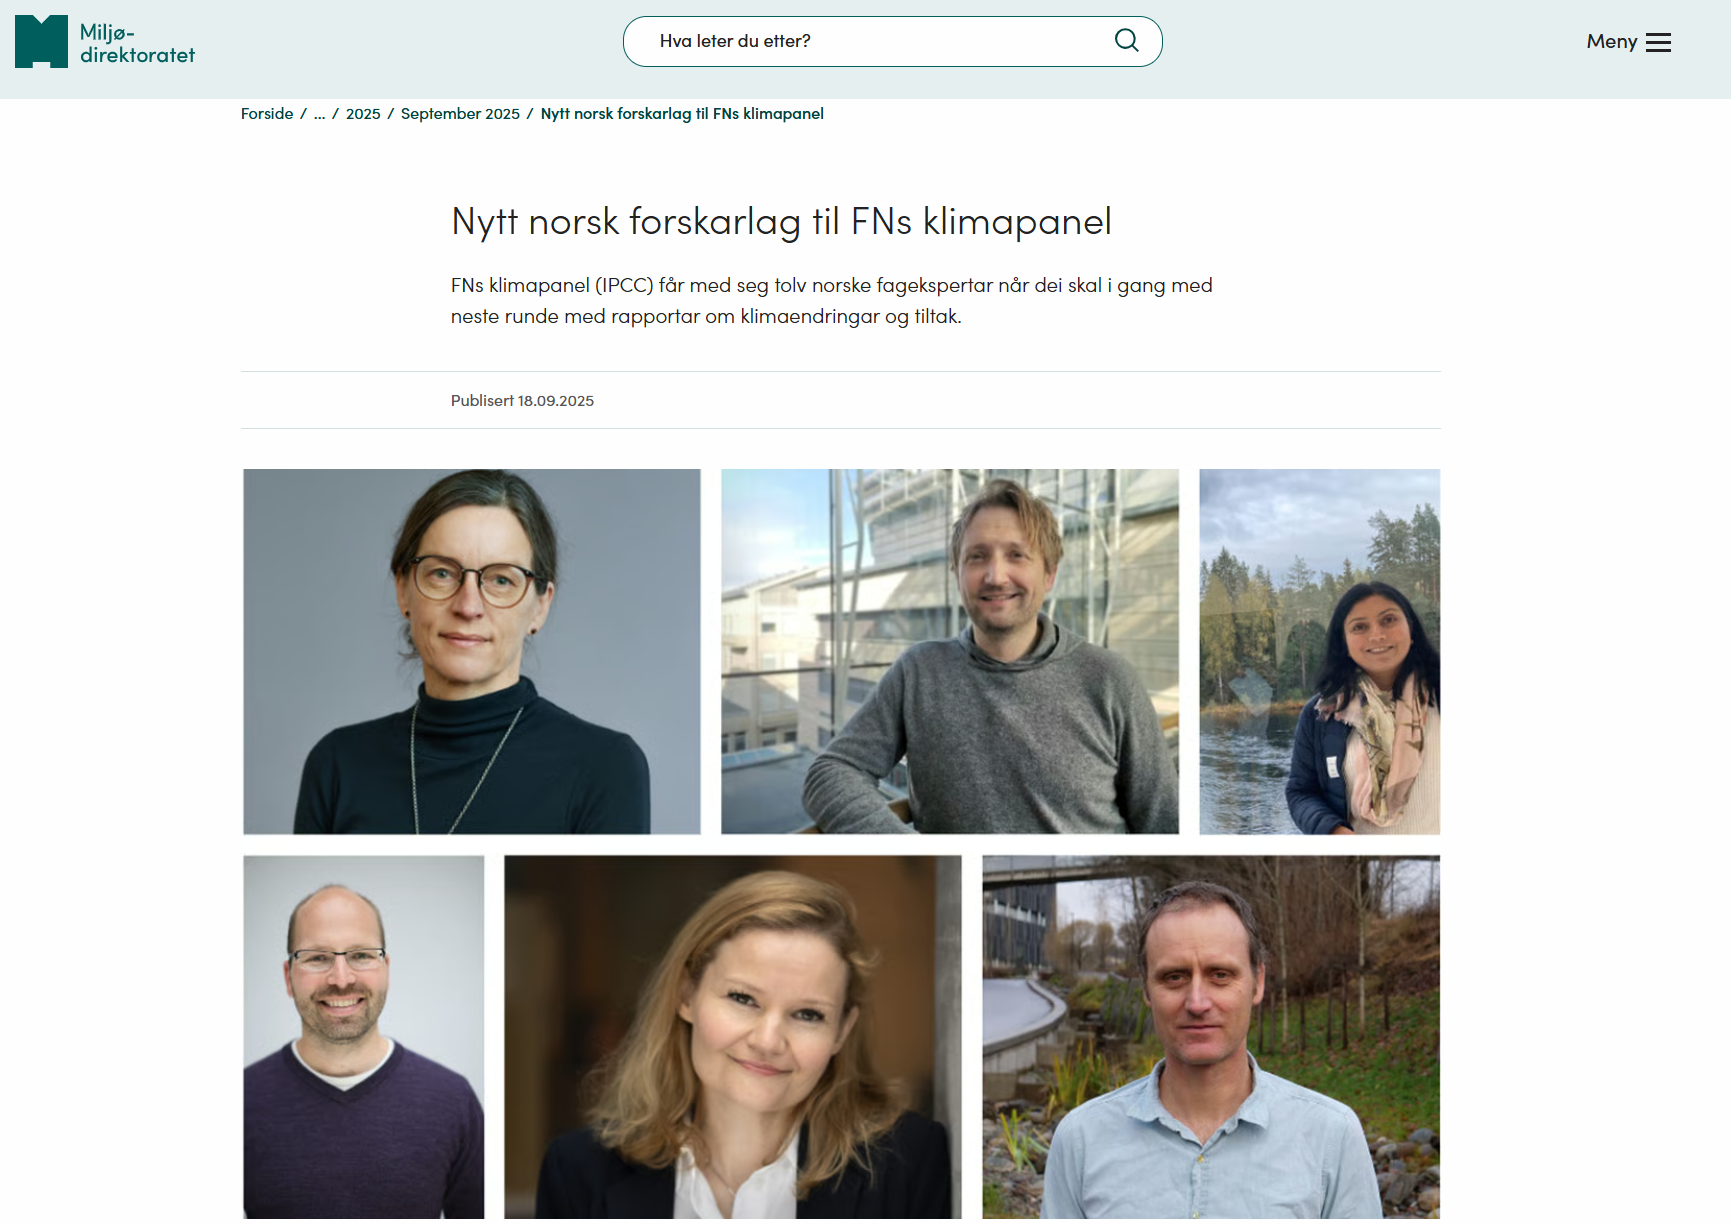Open photo of woman with glasses
Viewport: 1731px width, 1224px height.
472,651
